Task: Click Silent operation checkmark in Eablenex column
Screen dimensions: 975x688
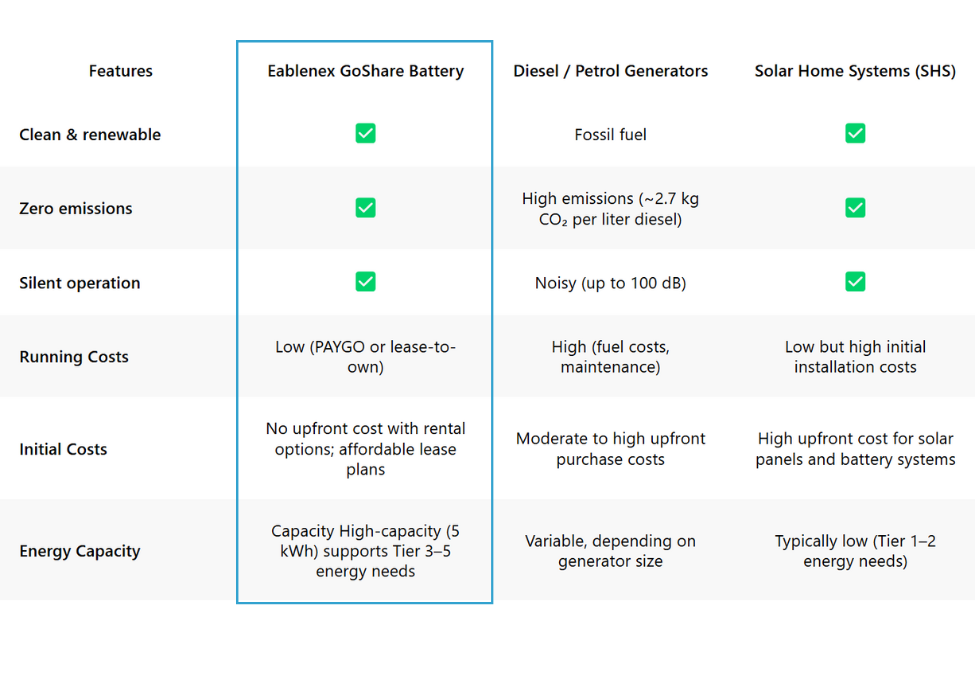Action: [x=365, y=281]
